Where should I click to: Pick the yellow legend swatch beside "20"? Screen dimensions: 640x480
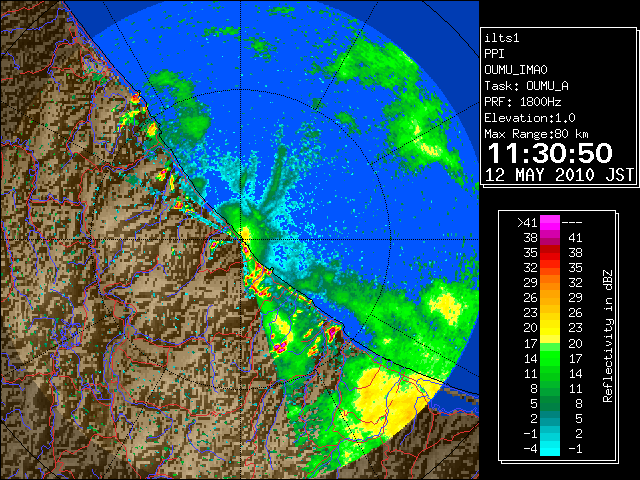(x=550, y=328)
